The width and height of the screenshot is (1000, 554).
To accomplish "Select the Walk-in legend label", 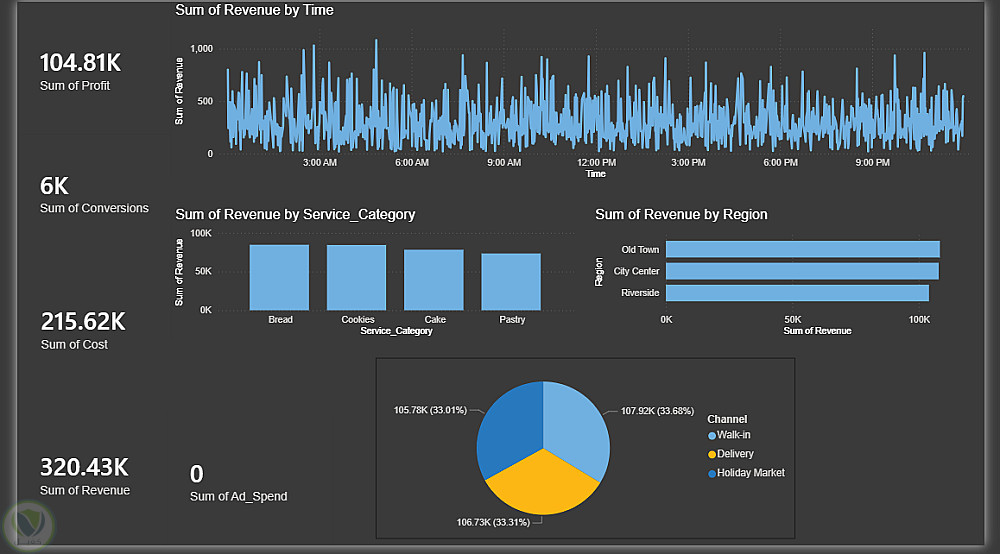I will click(x=733, y=435).
